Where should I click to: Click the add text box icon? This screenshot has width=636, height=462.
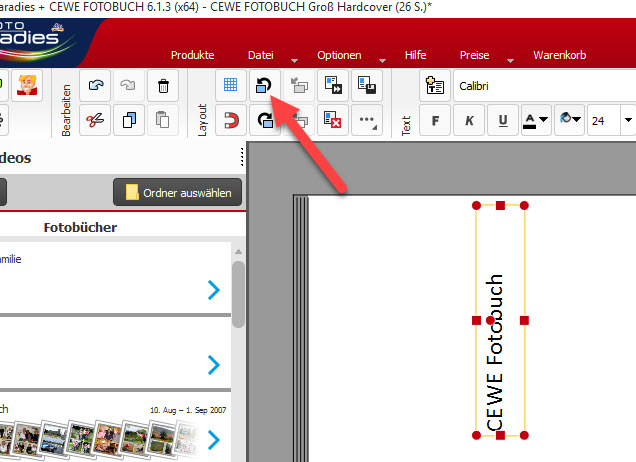coord(434,86)
